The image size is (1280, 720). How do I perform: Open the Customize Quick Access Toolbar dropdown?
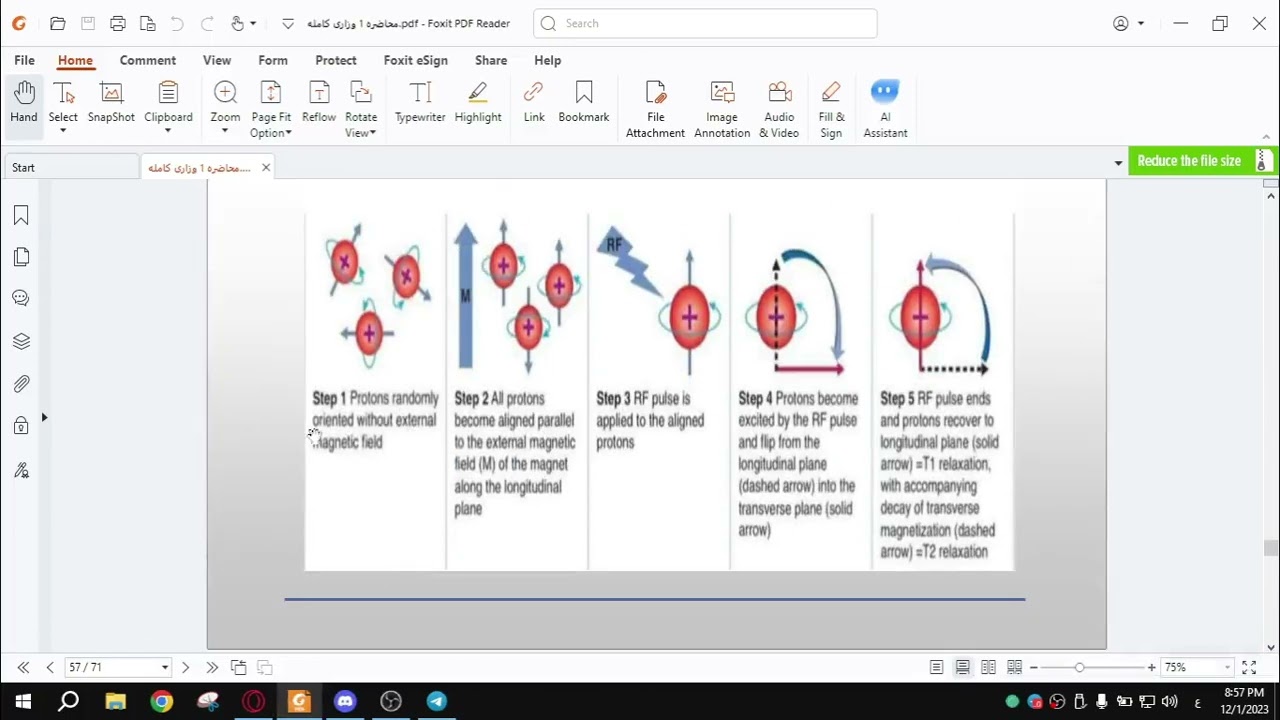(288, 24)
